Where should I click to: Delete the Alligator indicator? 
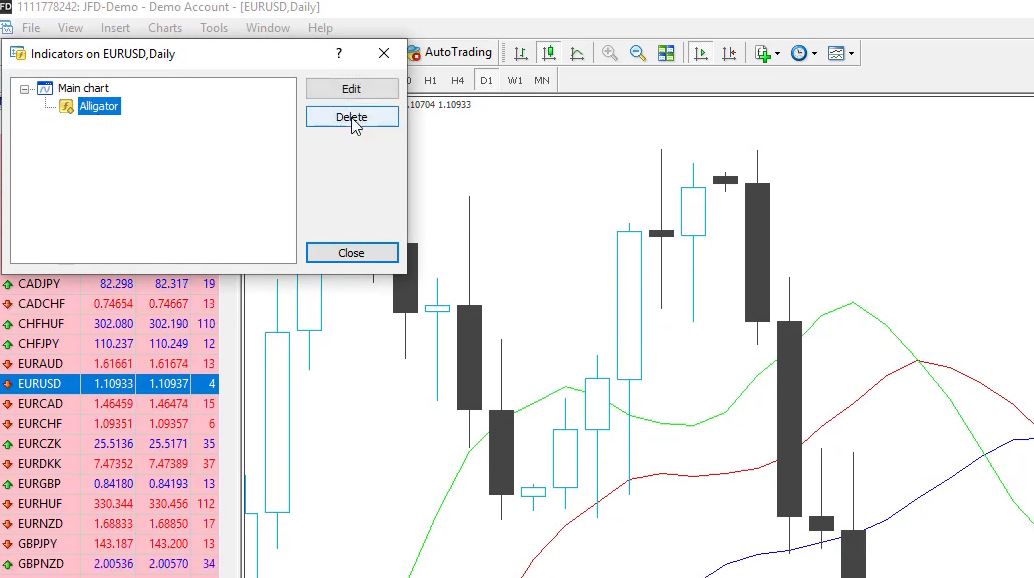coord(352,116)
